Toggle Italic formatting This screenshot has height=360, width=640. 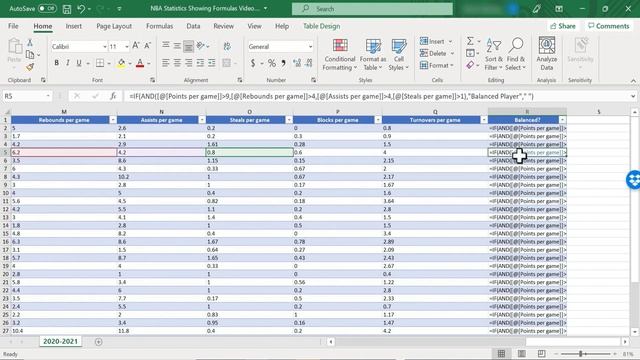[67, 63]
